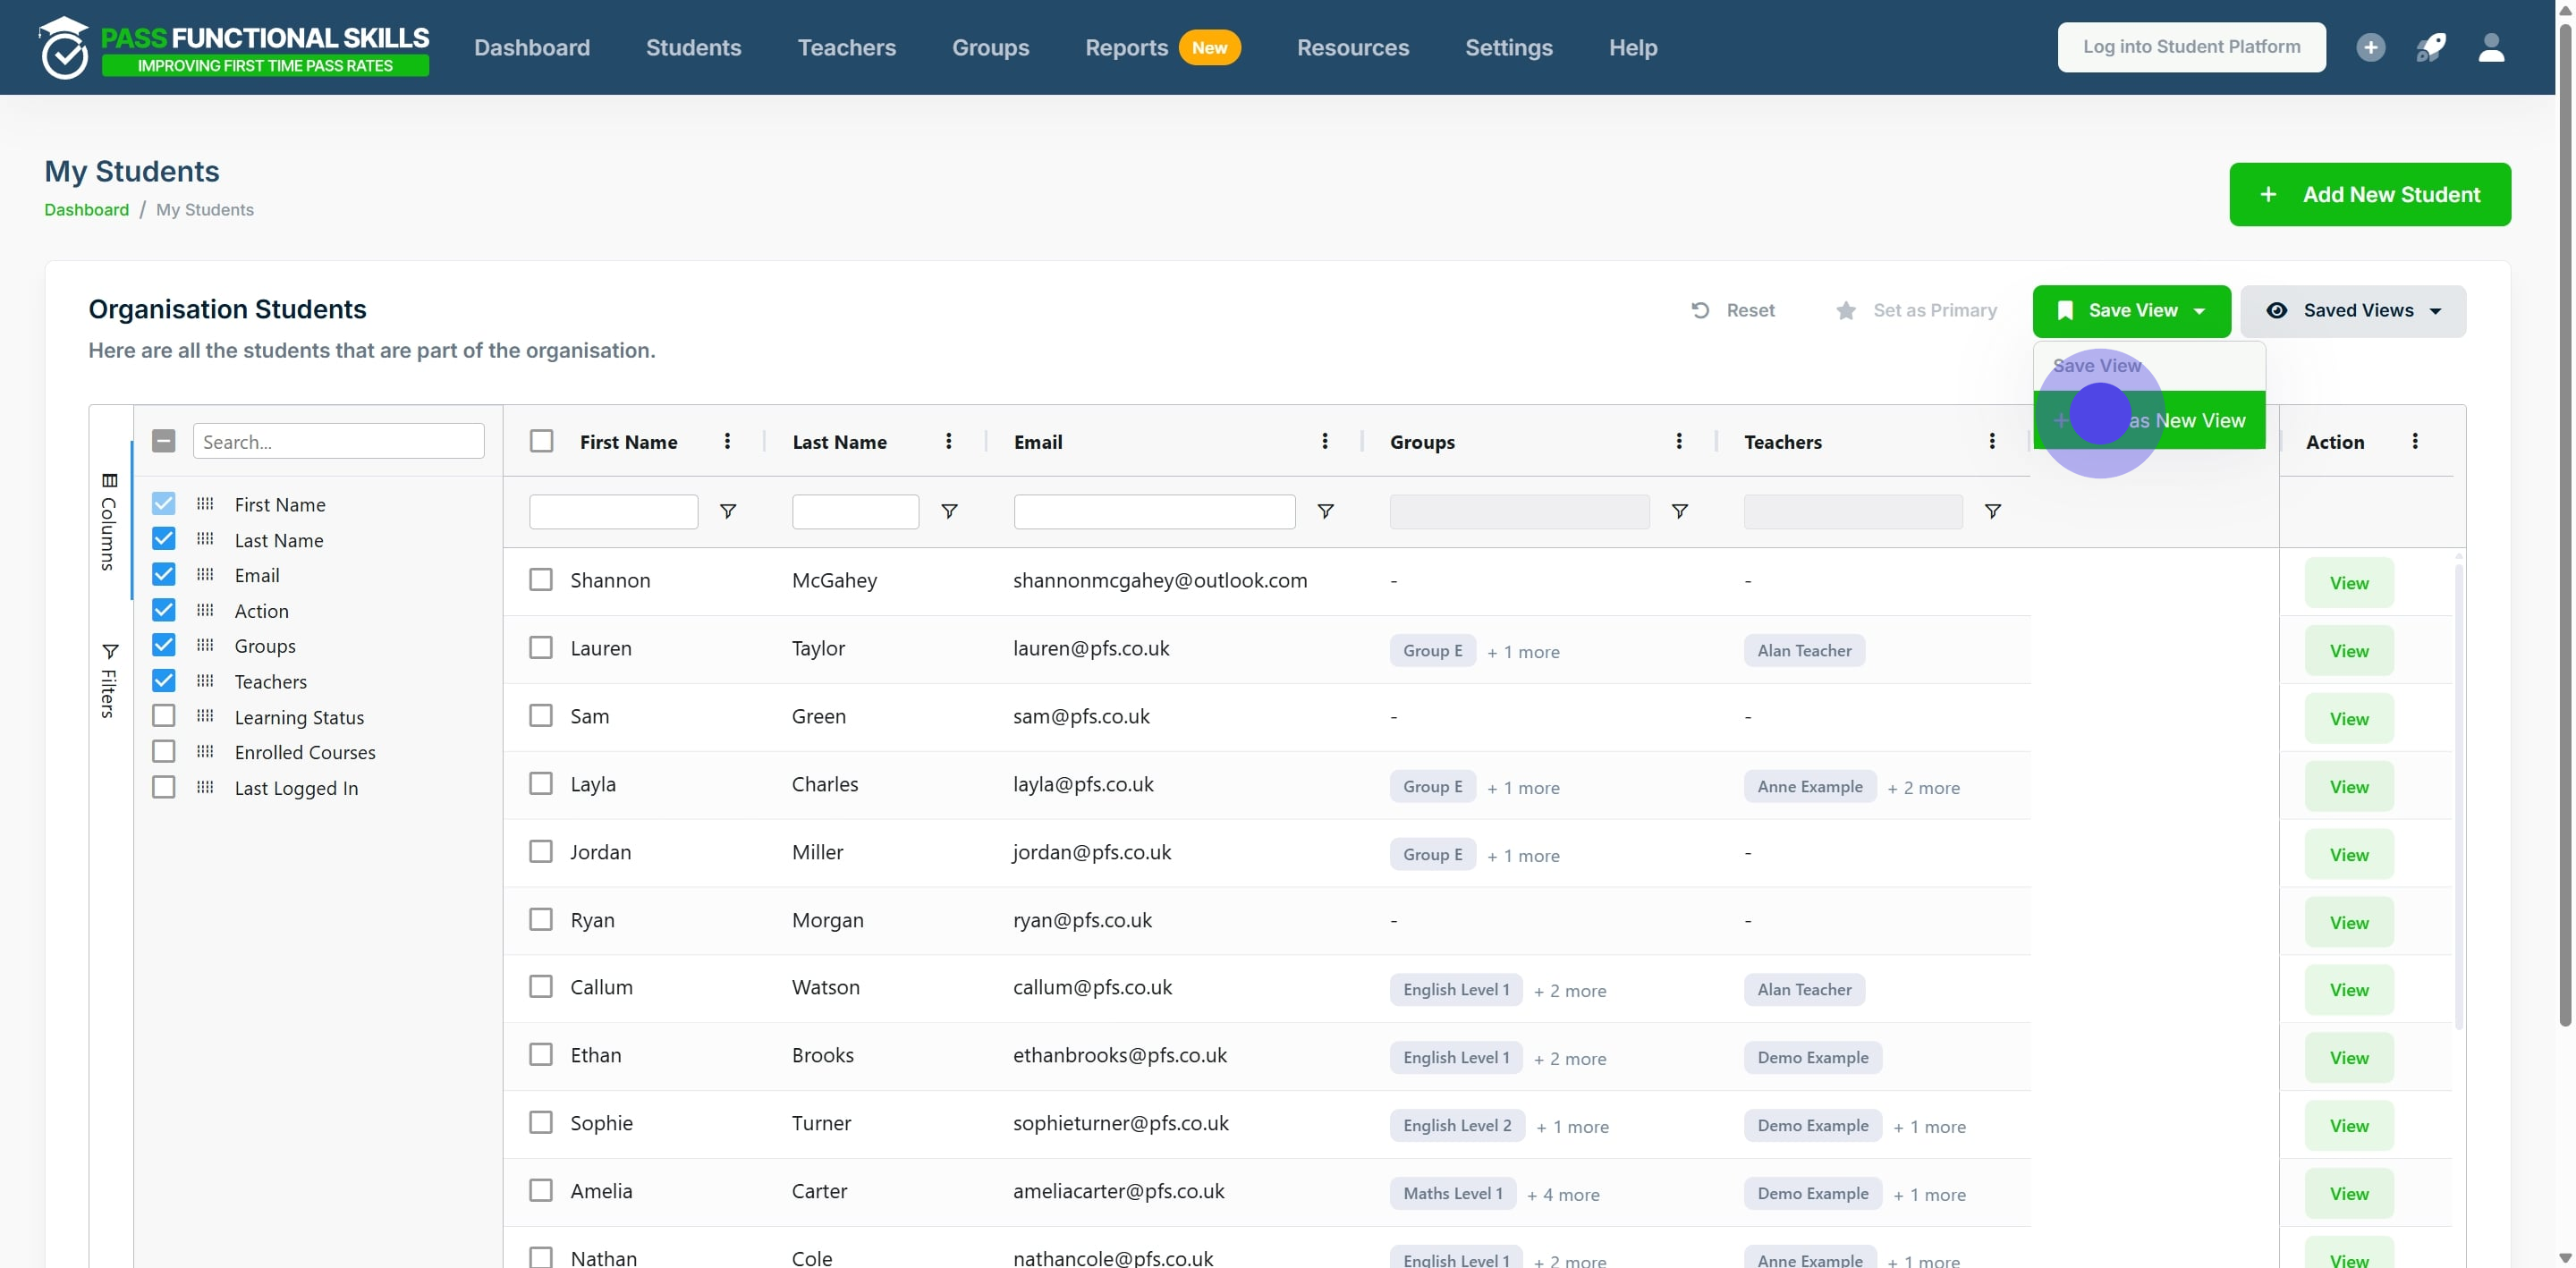Toggle all-columns checkbox beside column search
This screenshot has height=1268, width=2576.
tap(163, 441)
